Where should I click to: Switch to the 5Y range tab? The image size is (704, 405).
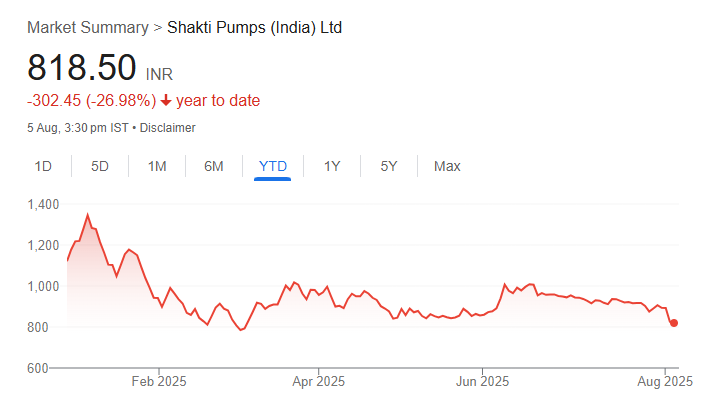[389, 166]
